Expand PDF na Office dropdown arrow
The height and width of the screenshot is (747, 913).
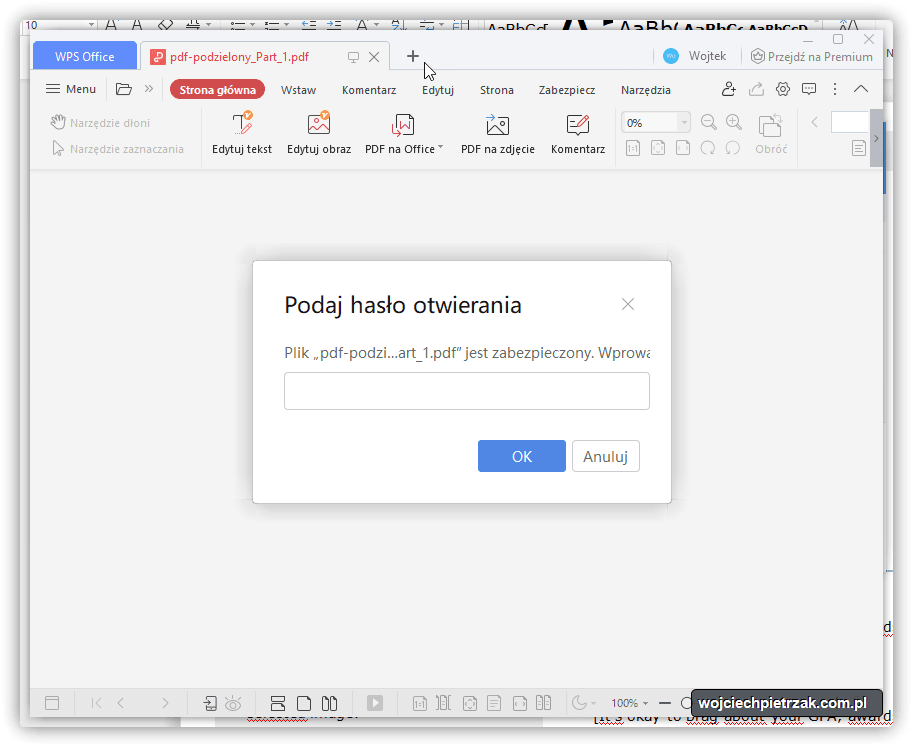click(x=440, y=147)
